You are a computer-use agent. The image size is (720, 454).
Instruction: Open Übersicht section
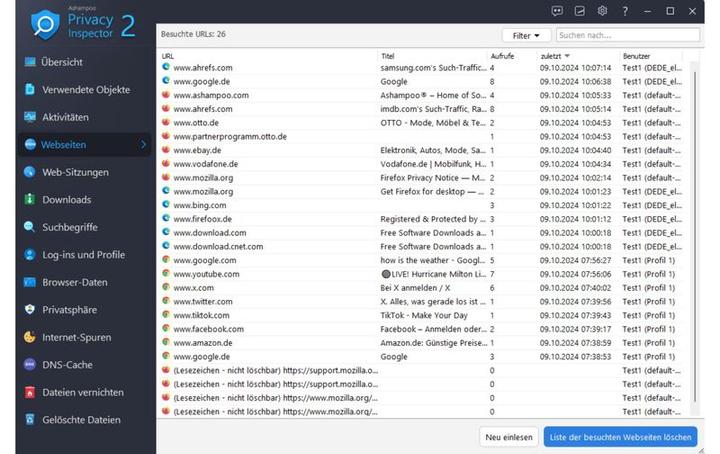62,62
